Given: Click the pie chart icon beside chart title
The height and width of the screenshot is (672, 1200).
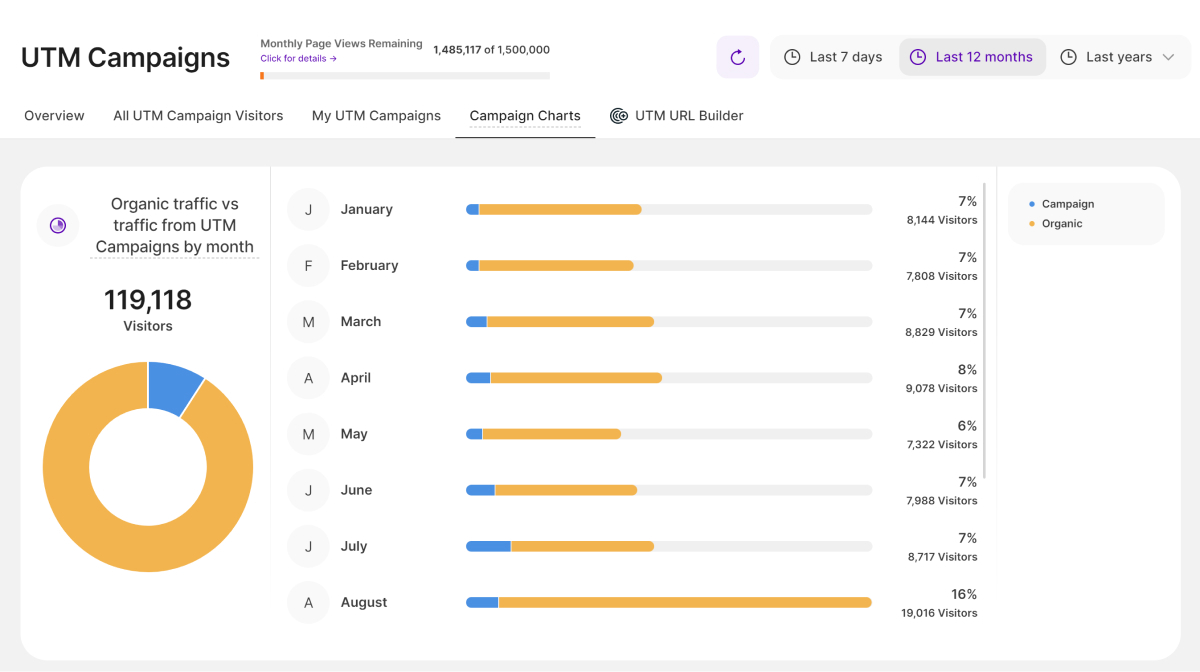Looking at the screenshot, I should pos(58,225).
